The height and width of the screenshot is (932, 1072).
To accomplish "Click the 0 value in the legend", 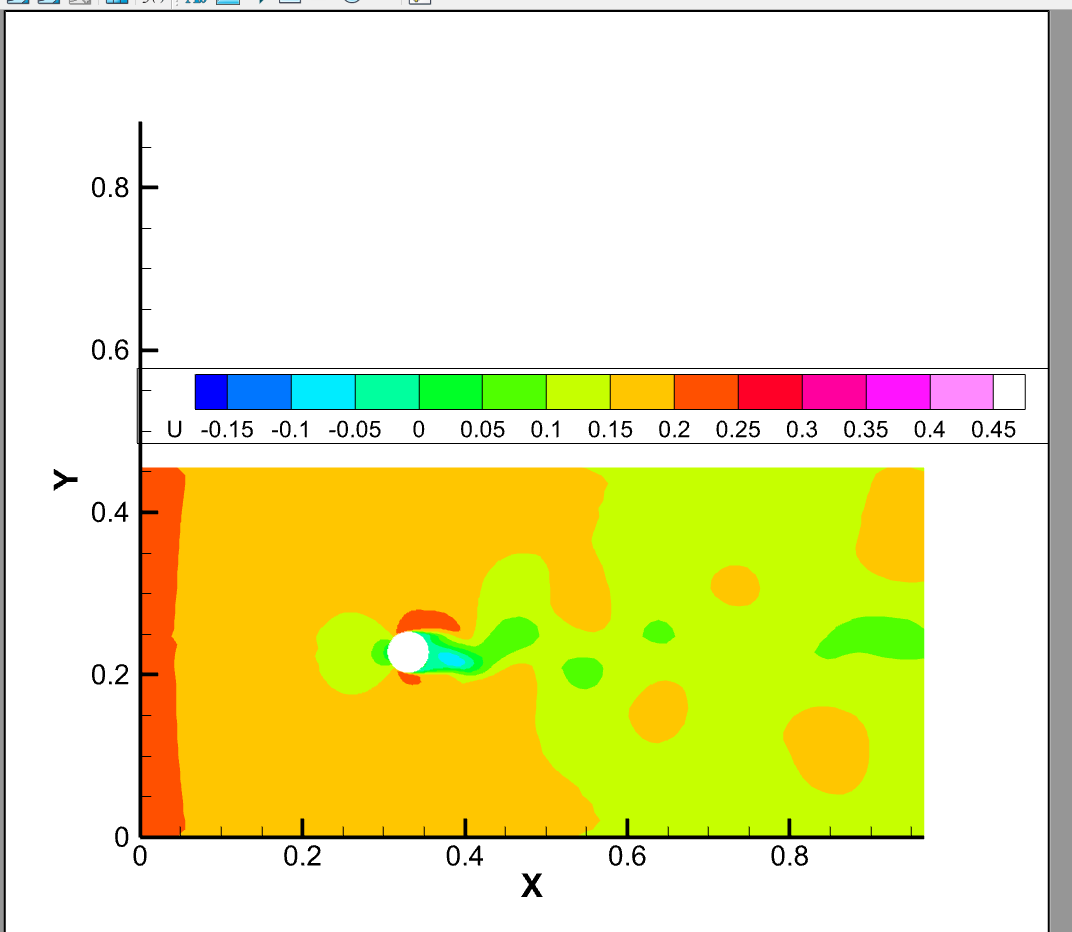I will (x=418, y=429).
